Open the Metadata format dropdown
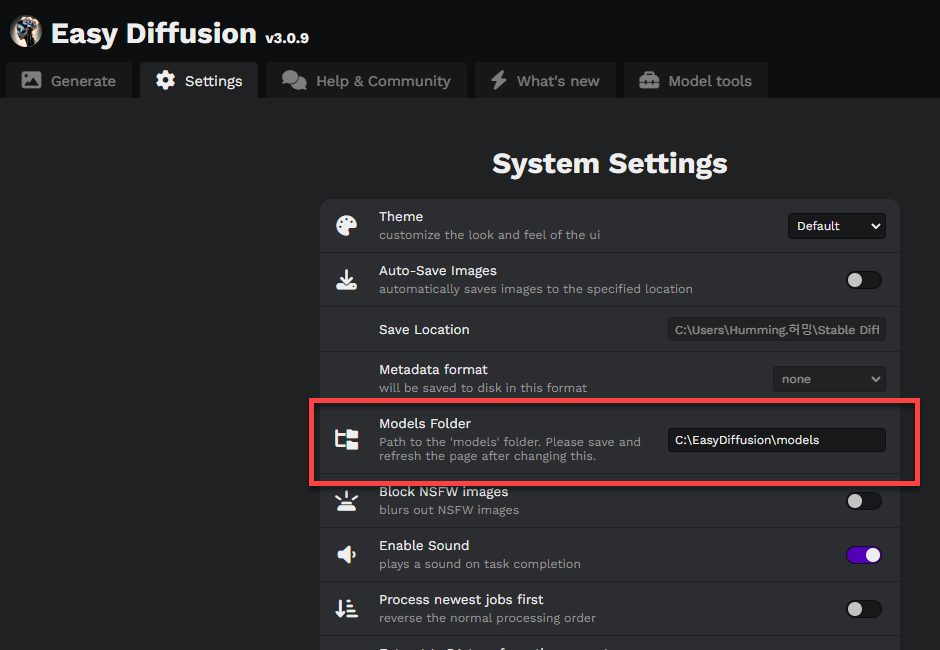Viewport: 940px width, 650px height. pyautogui.click(x=830, y=379)
